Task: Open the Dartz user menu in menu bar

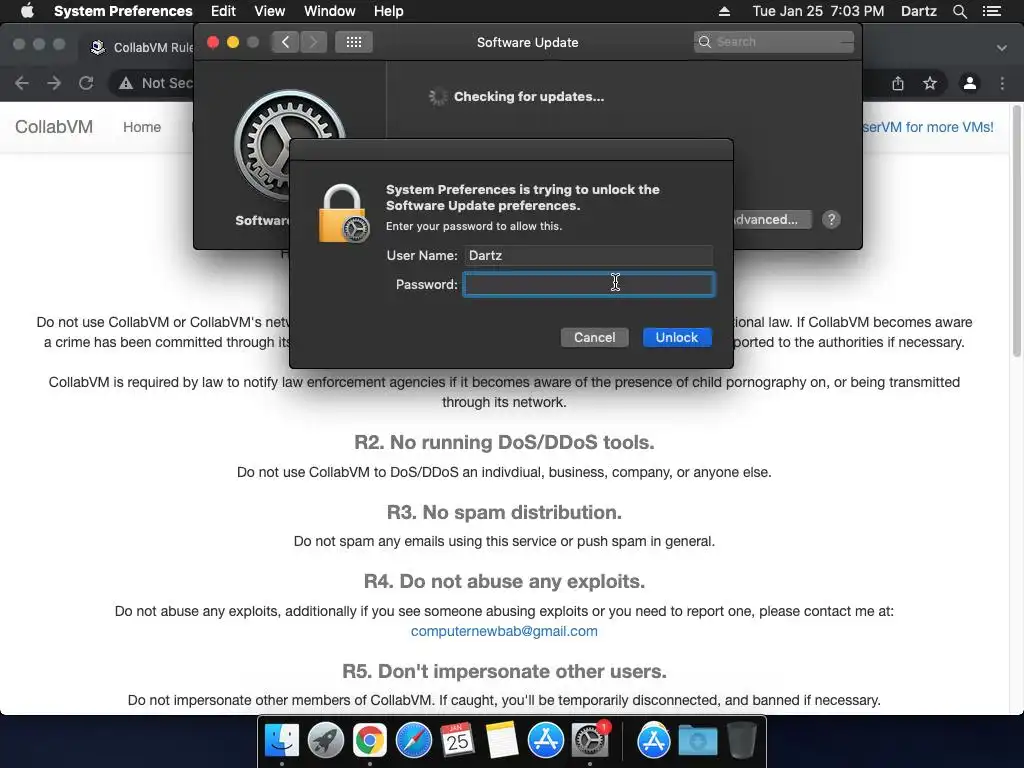Action: click(x=919, y=11)
